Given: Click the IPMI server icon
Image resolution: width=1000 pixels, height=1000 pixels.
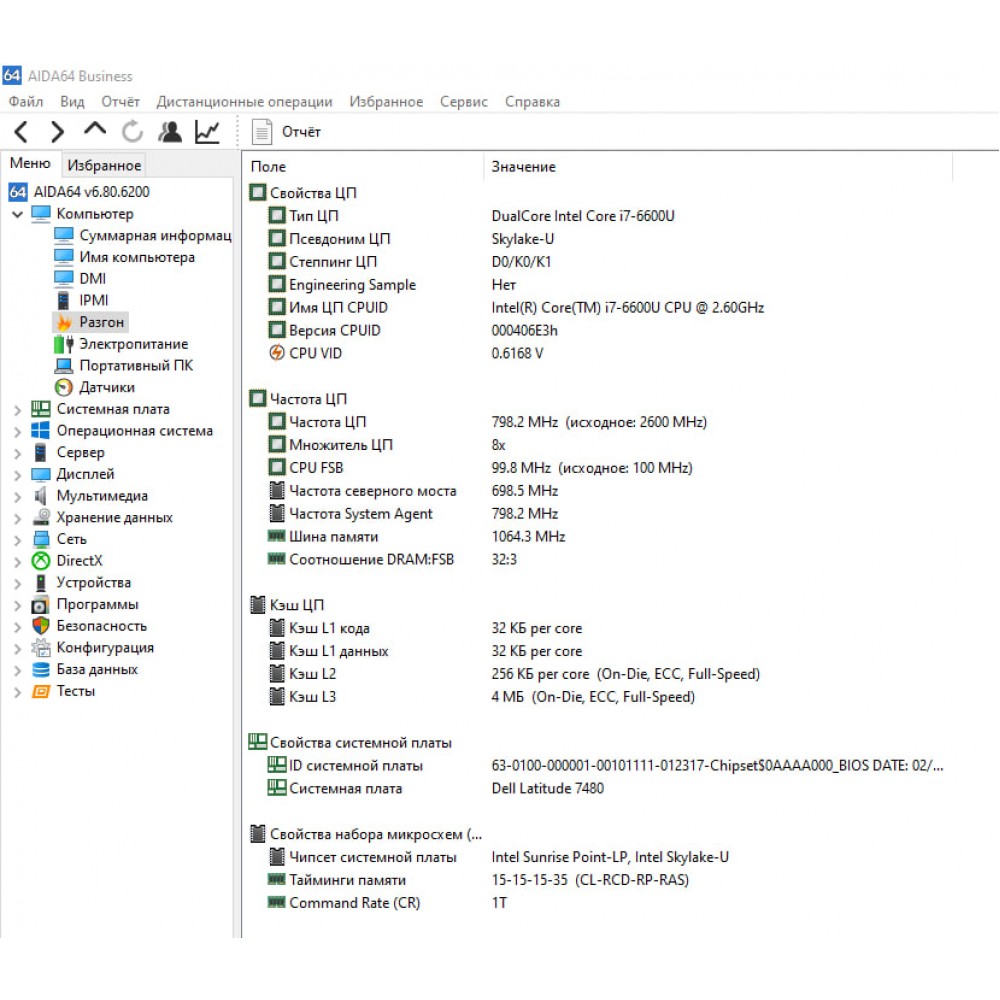Looking at the screenshot, I should [63, 300].
